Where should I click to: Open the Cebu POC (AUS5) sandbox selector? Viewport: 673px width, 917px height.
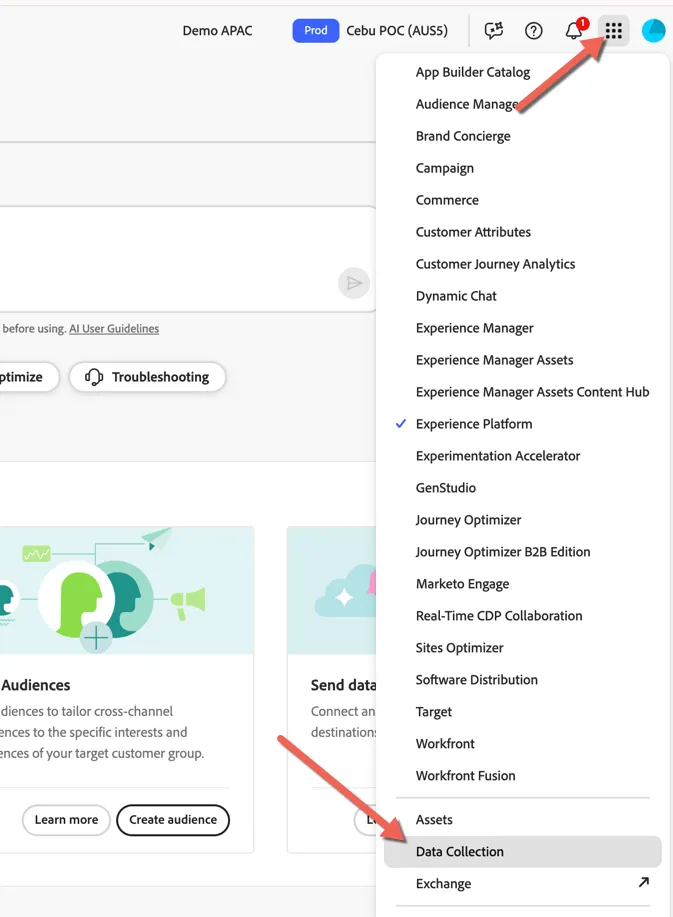(x=397, y=30)
